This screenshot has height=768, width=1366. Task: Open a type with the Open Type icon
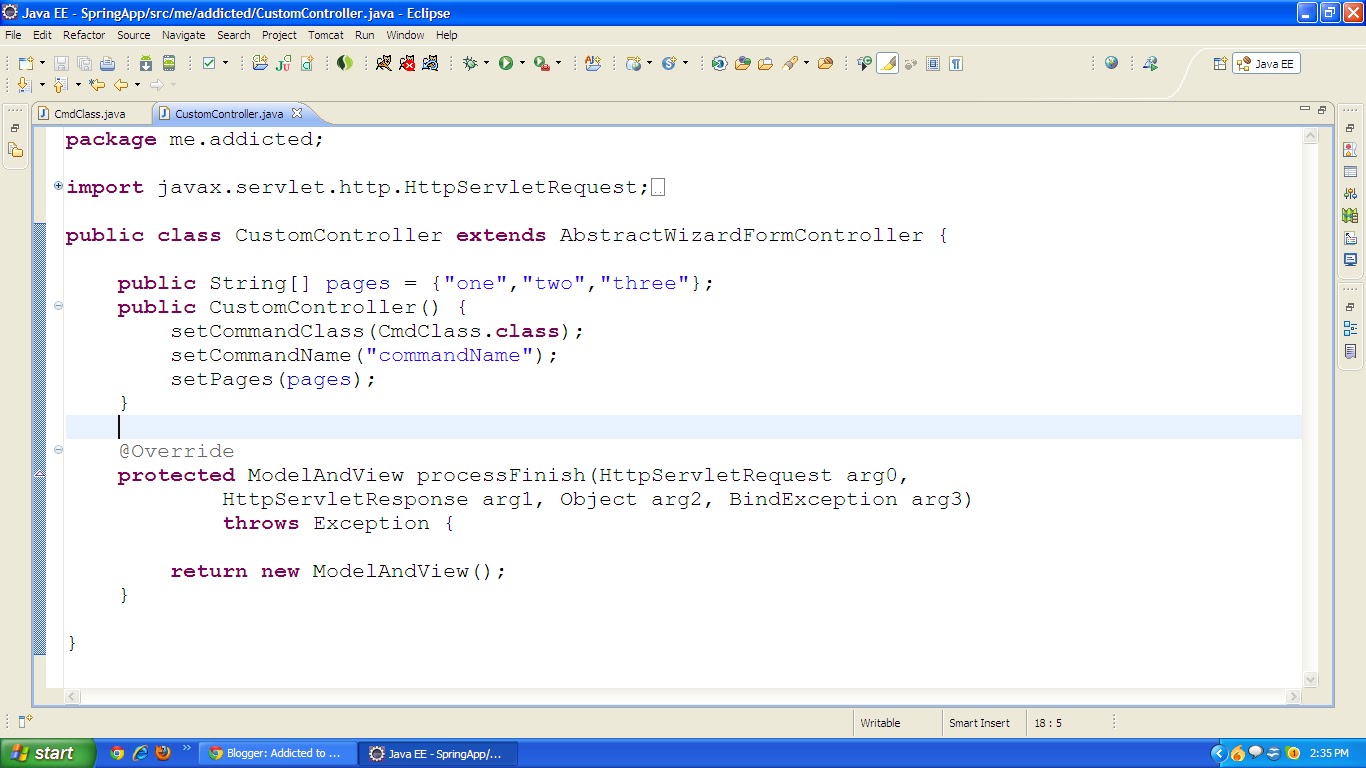743,63
